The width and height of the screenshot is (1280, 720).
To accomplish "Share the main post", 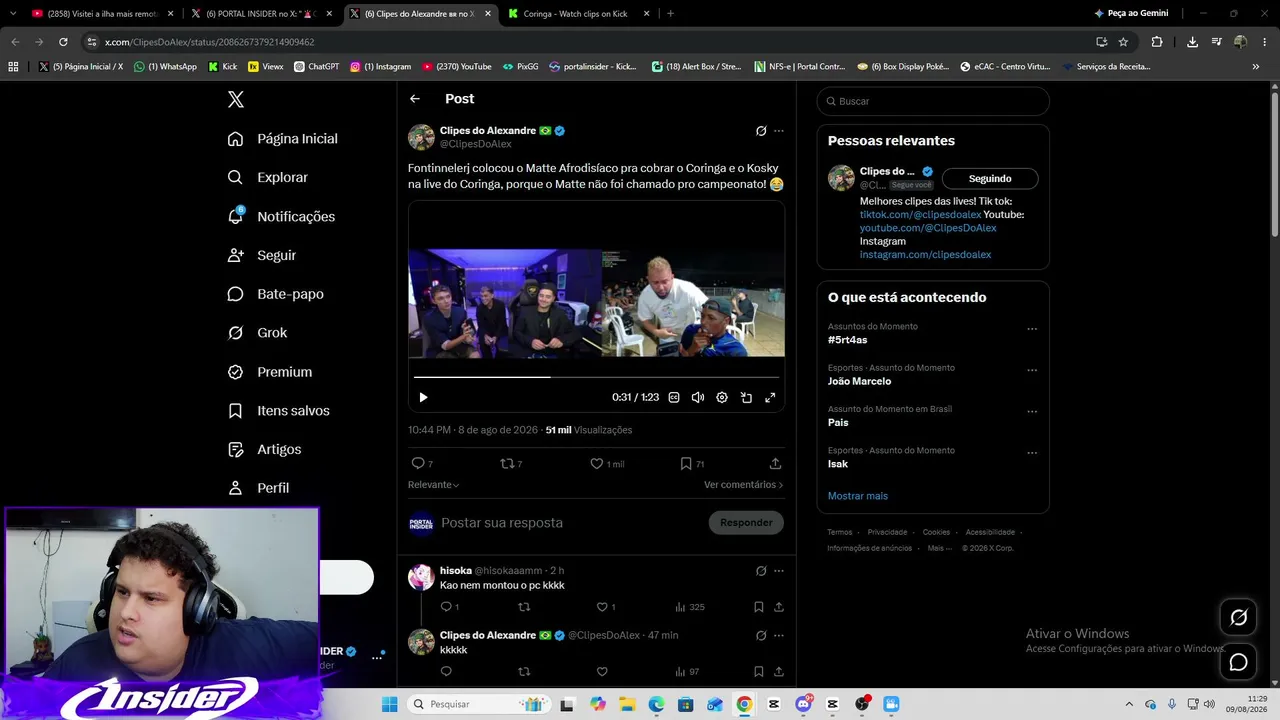I will click(775, 464).
